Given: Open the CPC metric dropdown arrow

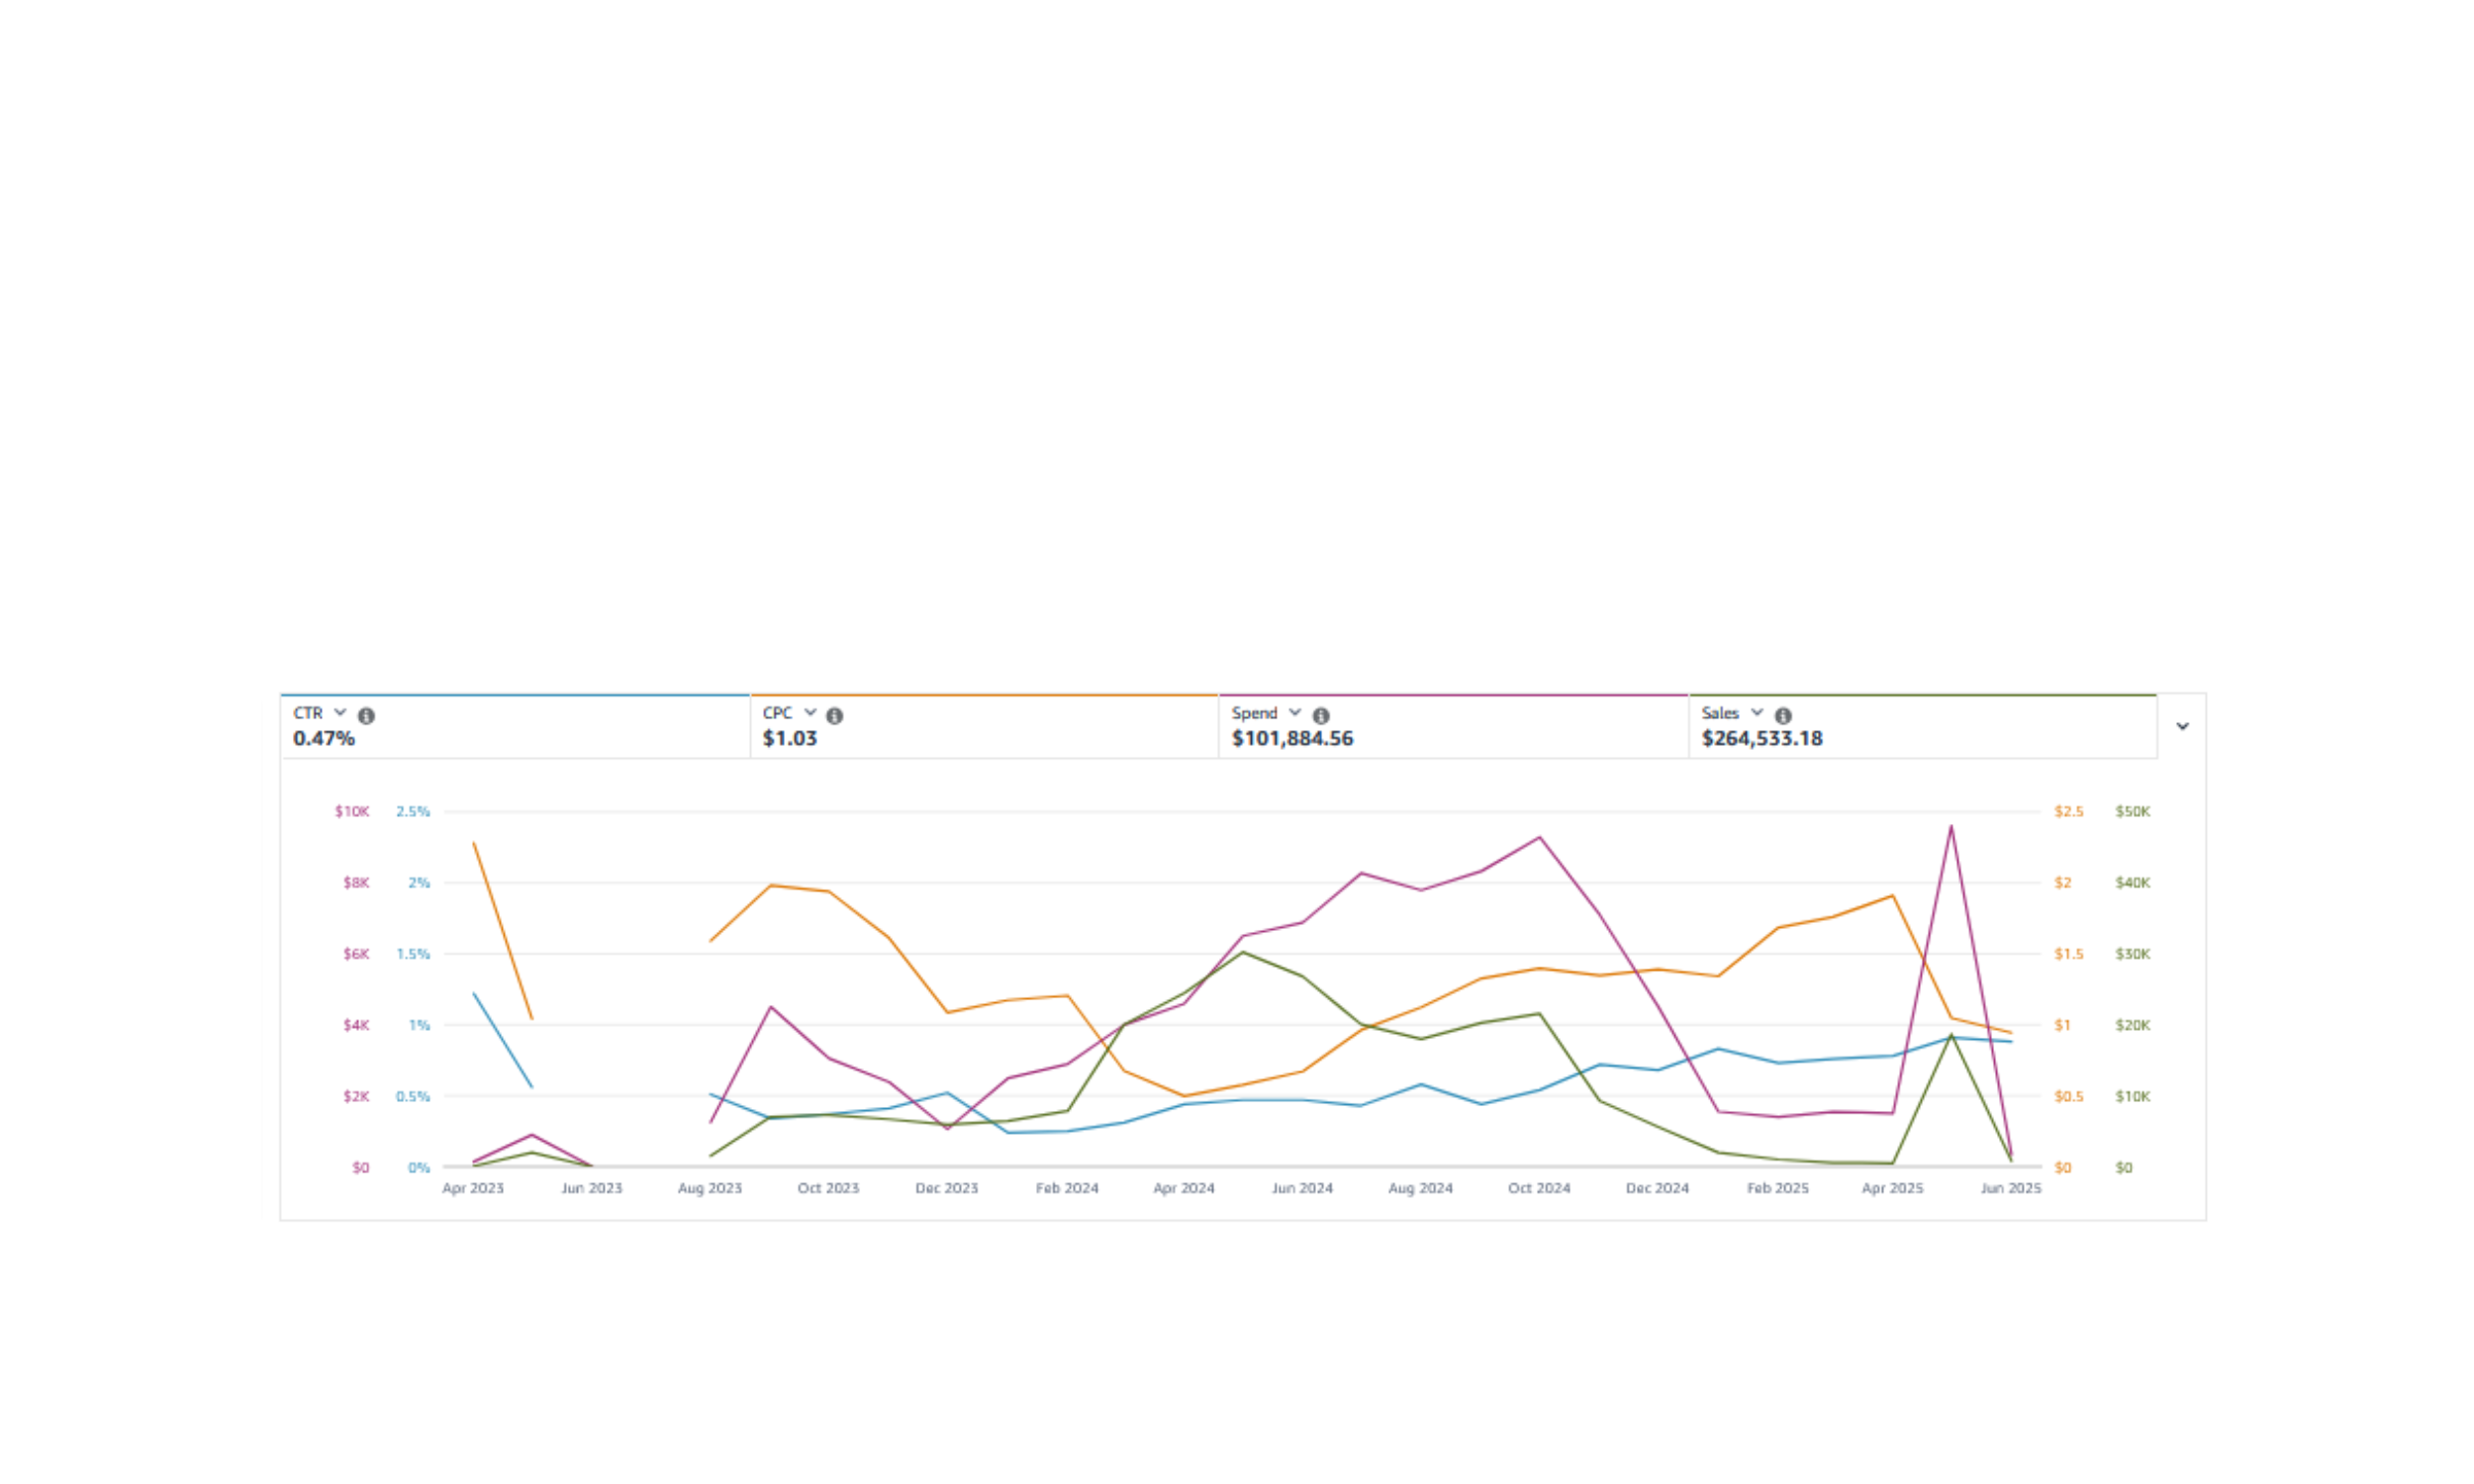Looking at the screenshot, I should click(810, 713).
